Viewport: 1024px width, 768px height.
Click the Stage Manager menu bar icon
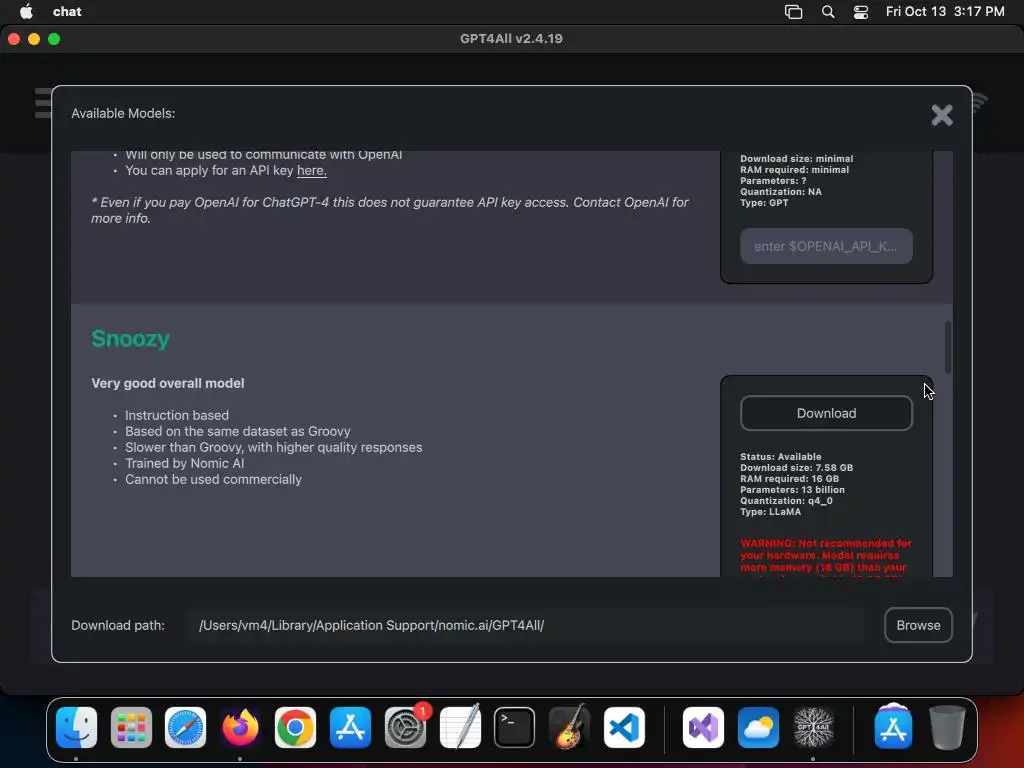(793, 12)
